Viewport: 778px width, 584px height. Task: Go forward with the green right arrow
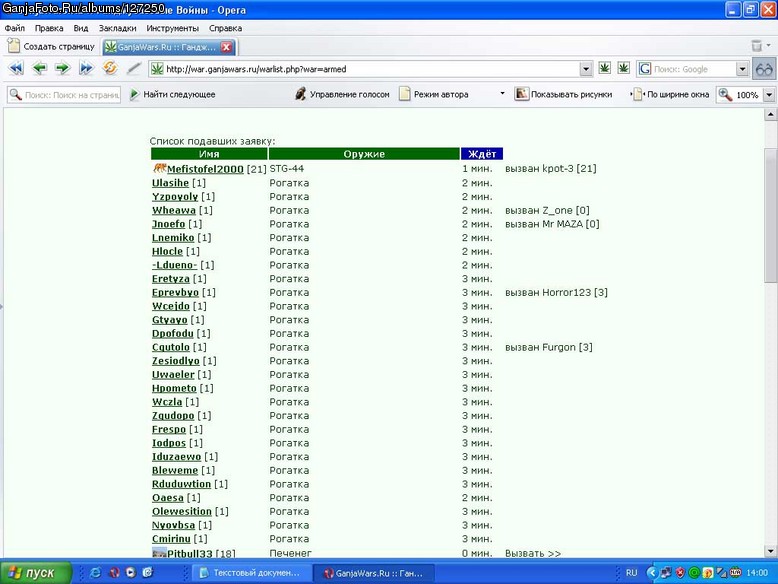[63, 68]
